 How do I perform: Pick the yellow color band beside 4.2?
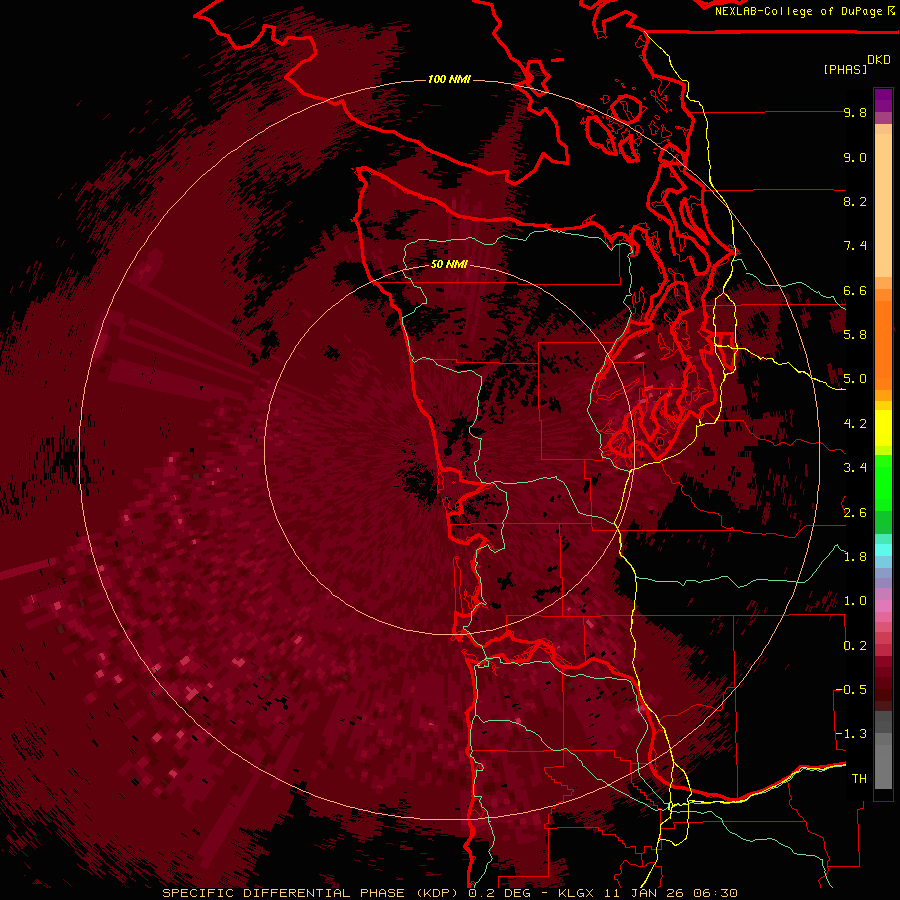883,428
